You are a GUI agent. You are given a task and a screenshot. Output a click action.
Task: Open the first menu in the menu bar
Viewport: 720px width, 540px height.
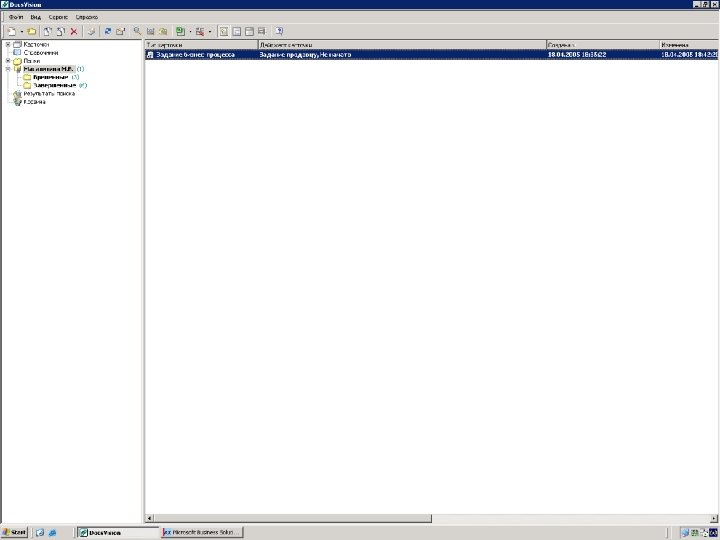click(x=16, y=17)
